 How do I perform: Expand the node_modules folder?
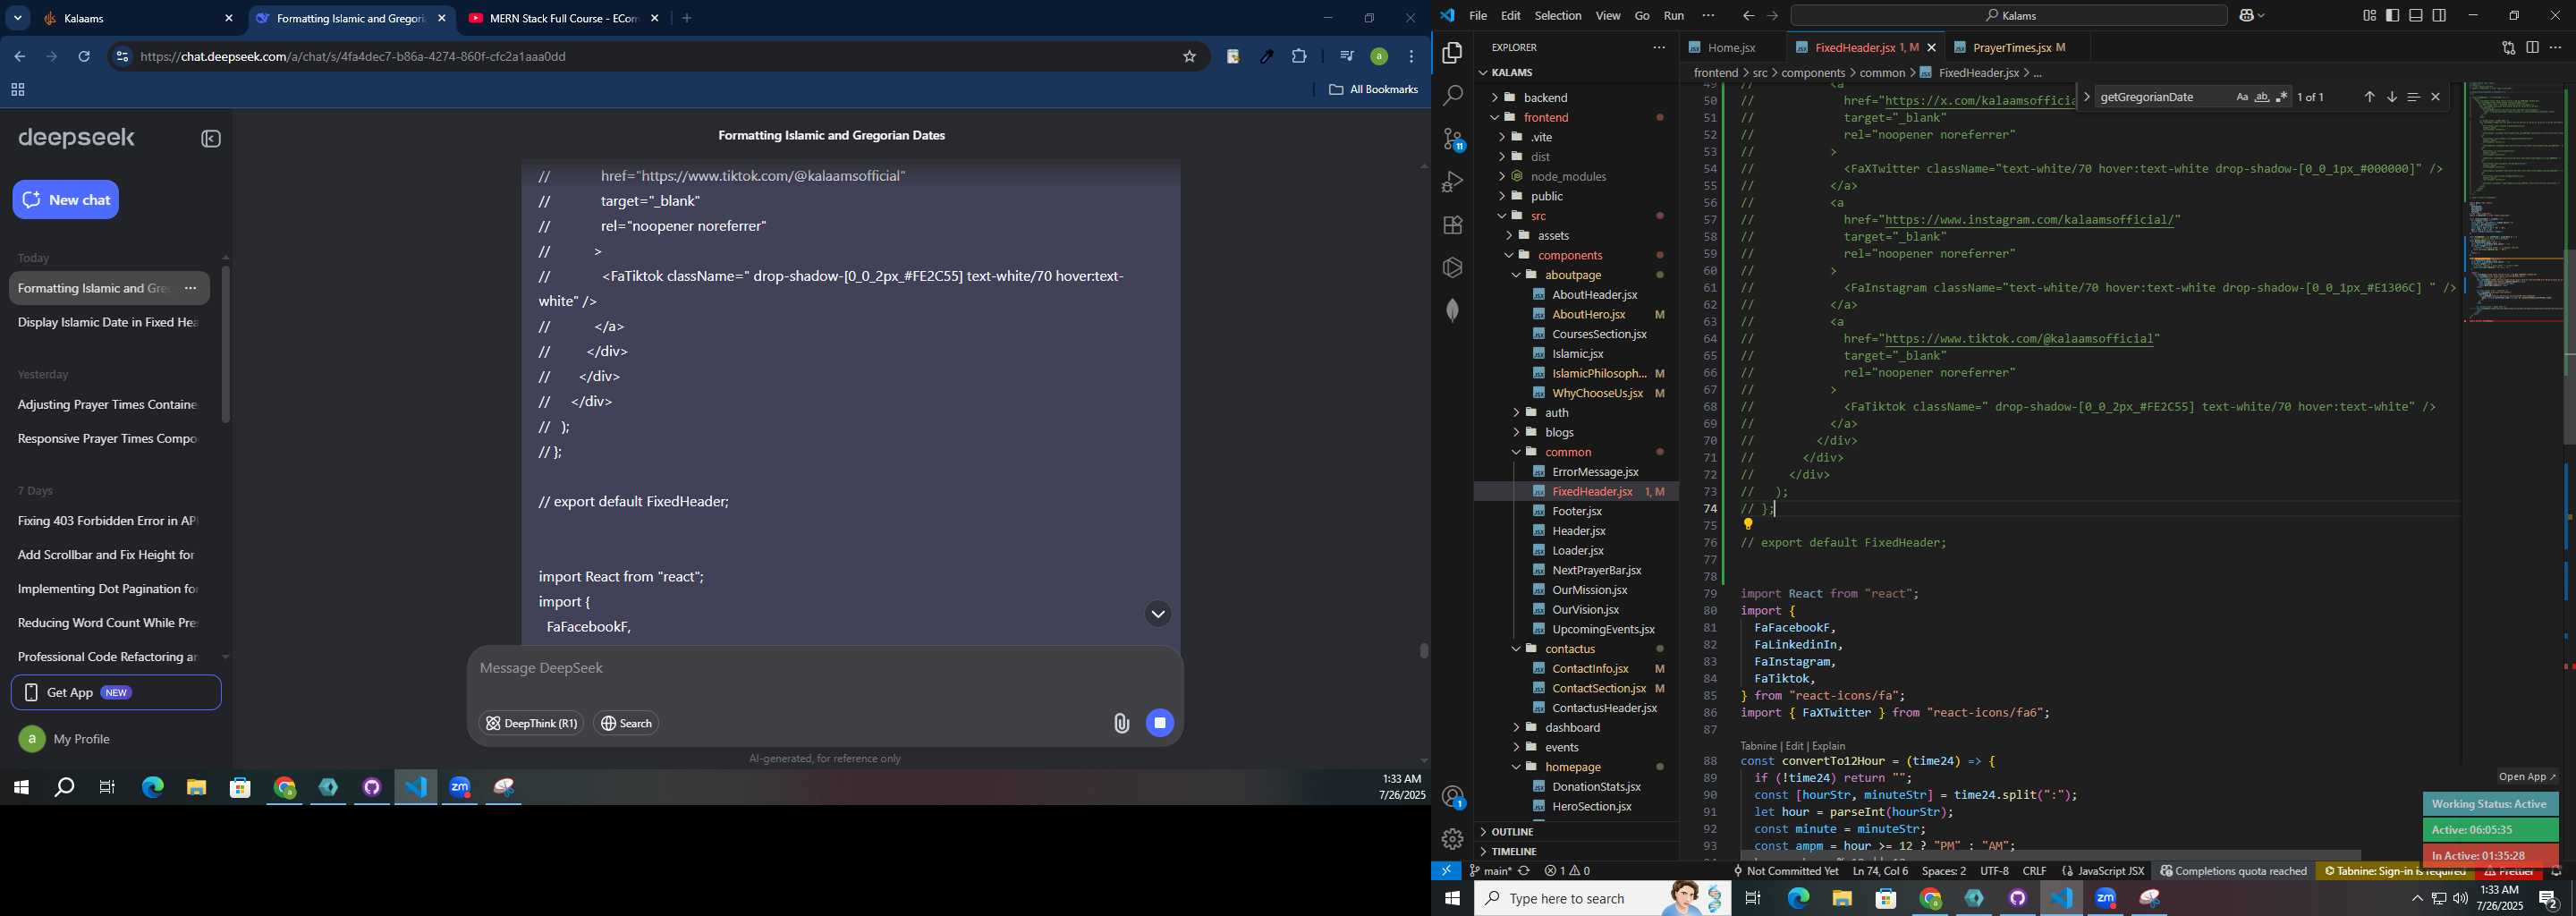(x=1568, y=176)
